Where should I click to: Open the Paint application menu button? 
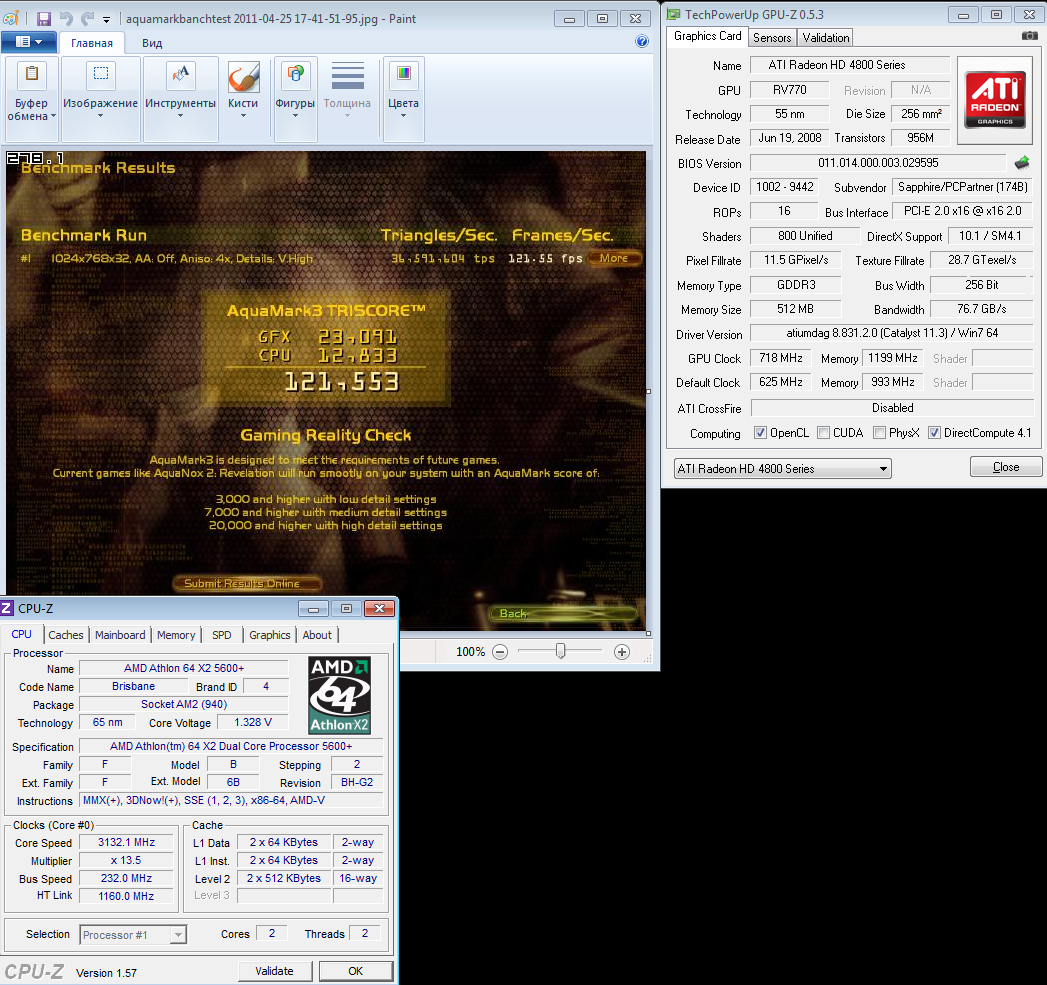pyautogui.click(x=28, y=42)
